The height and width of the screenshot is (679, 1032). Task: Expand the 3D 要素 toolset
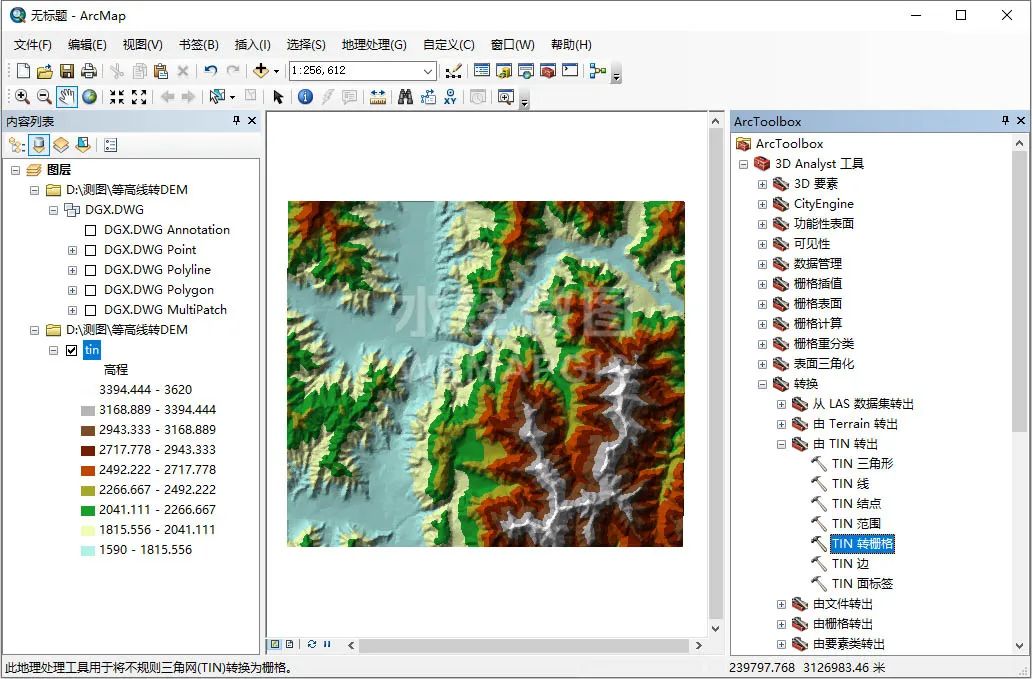tap(762, 184)
